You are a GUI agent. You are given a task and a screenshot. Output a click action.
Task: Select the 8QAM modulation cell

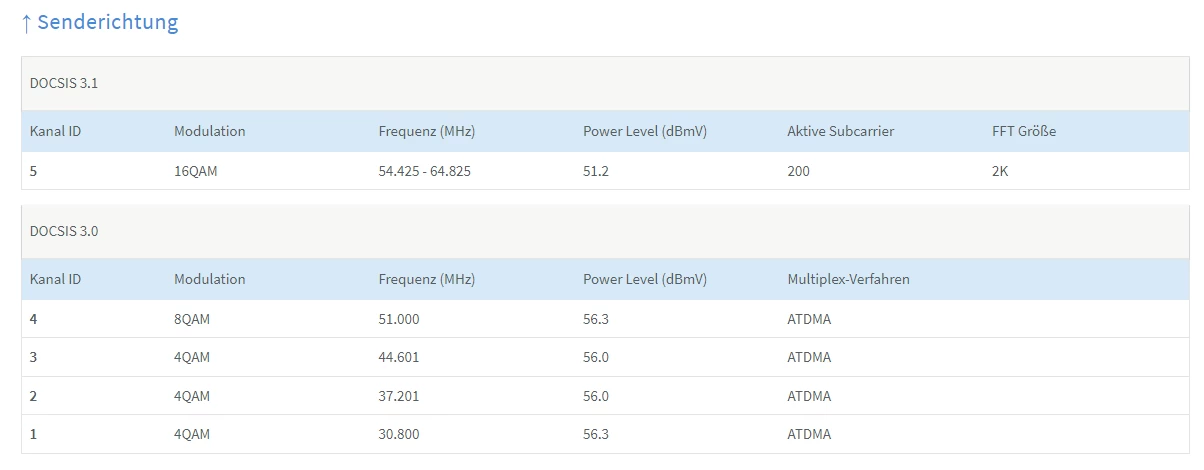[192, 319]
